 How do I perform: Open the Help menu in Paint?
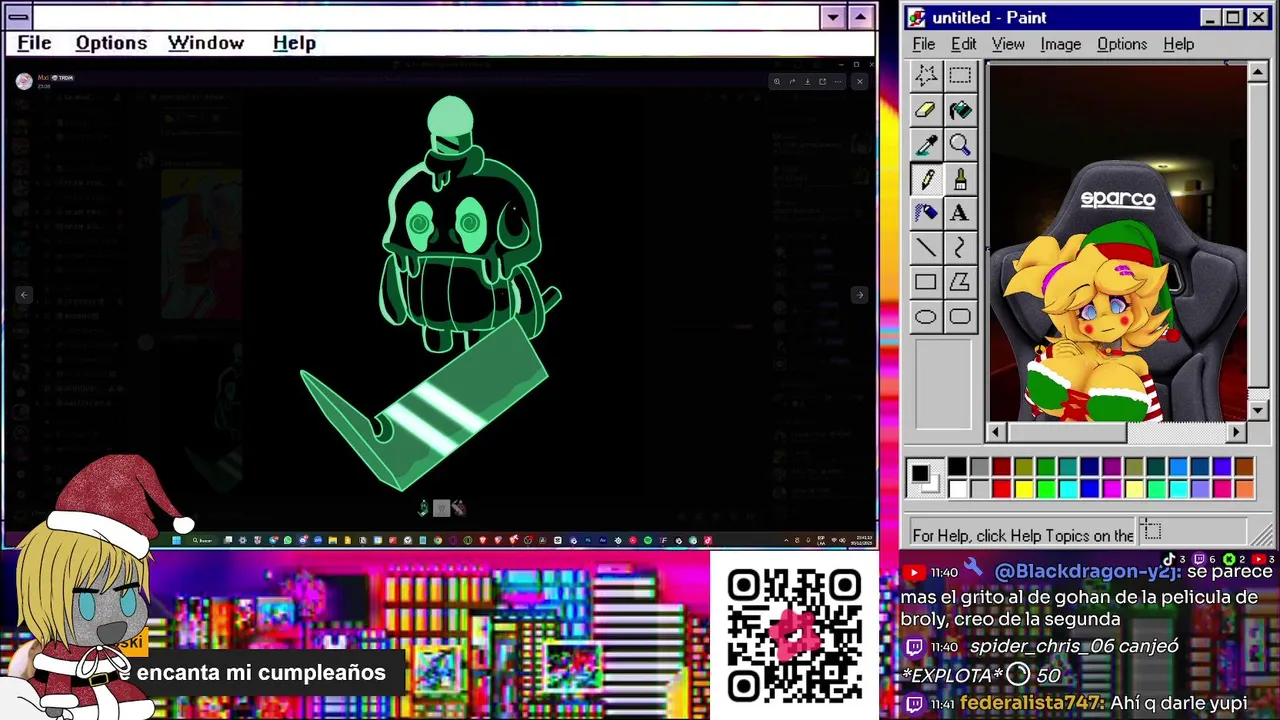coord(1178,44)
